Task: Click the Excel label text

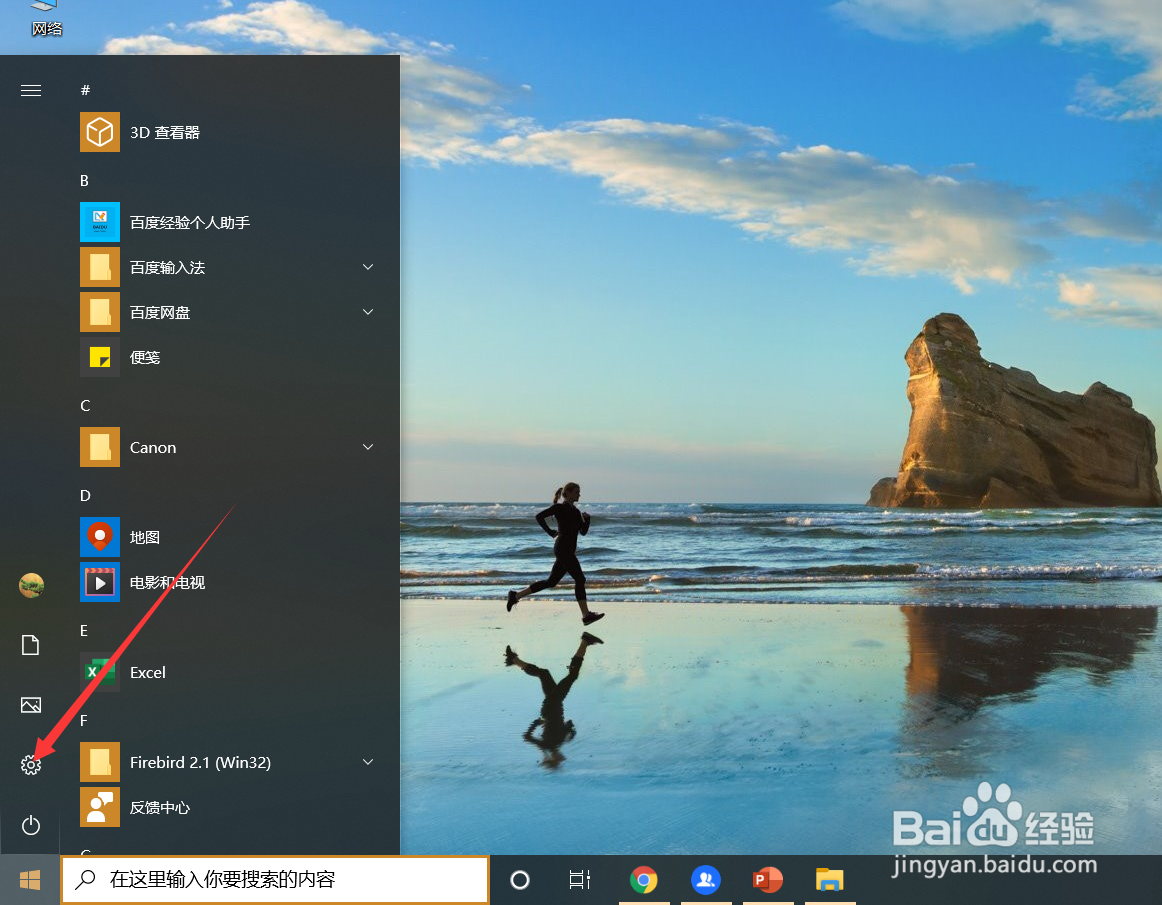Action: point(147,672)
